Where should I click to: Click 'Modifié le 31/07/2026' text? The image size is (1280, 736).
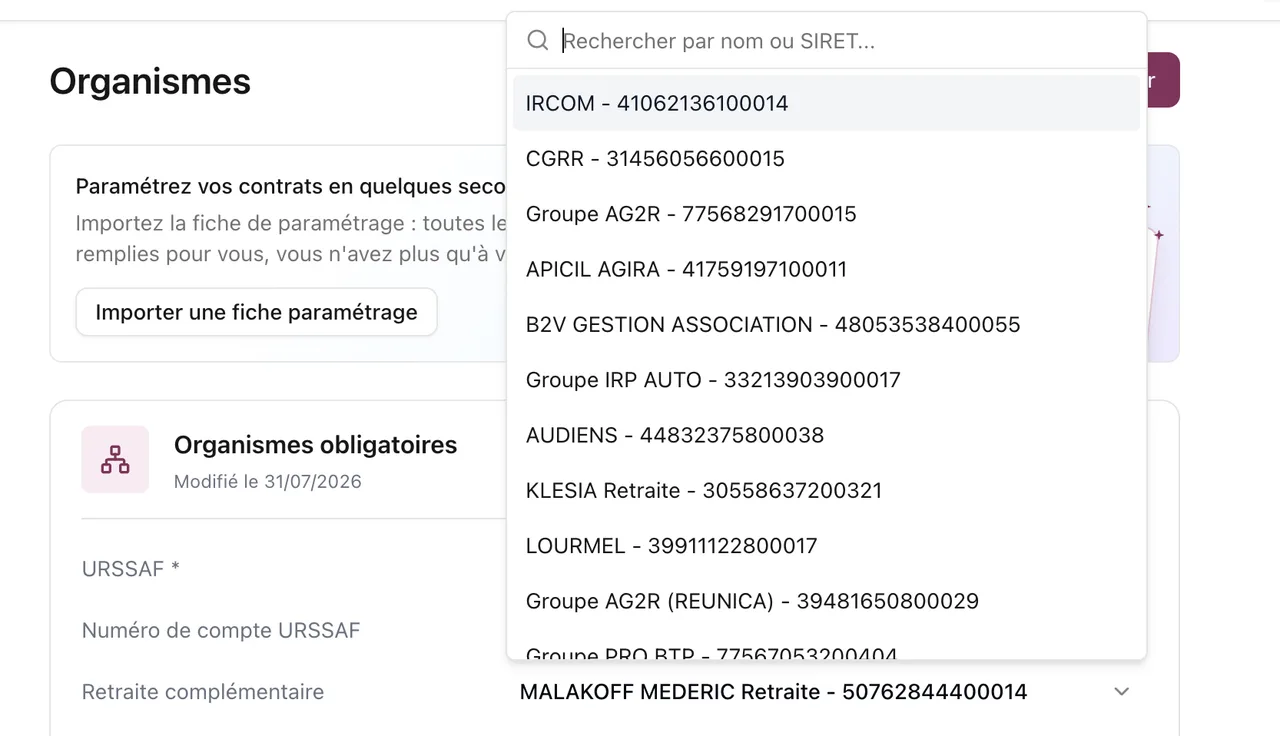click(268, 481)
